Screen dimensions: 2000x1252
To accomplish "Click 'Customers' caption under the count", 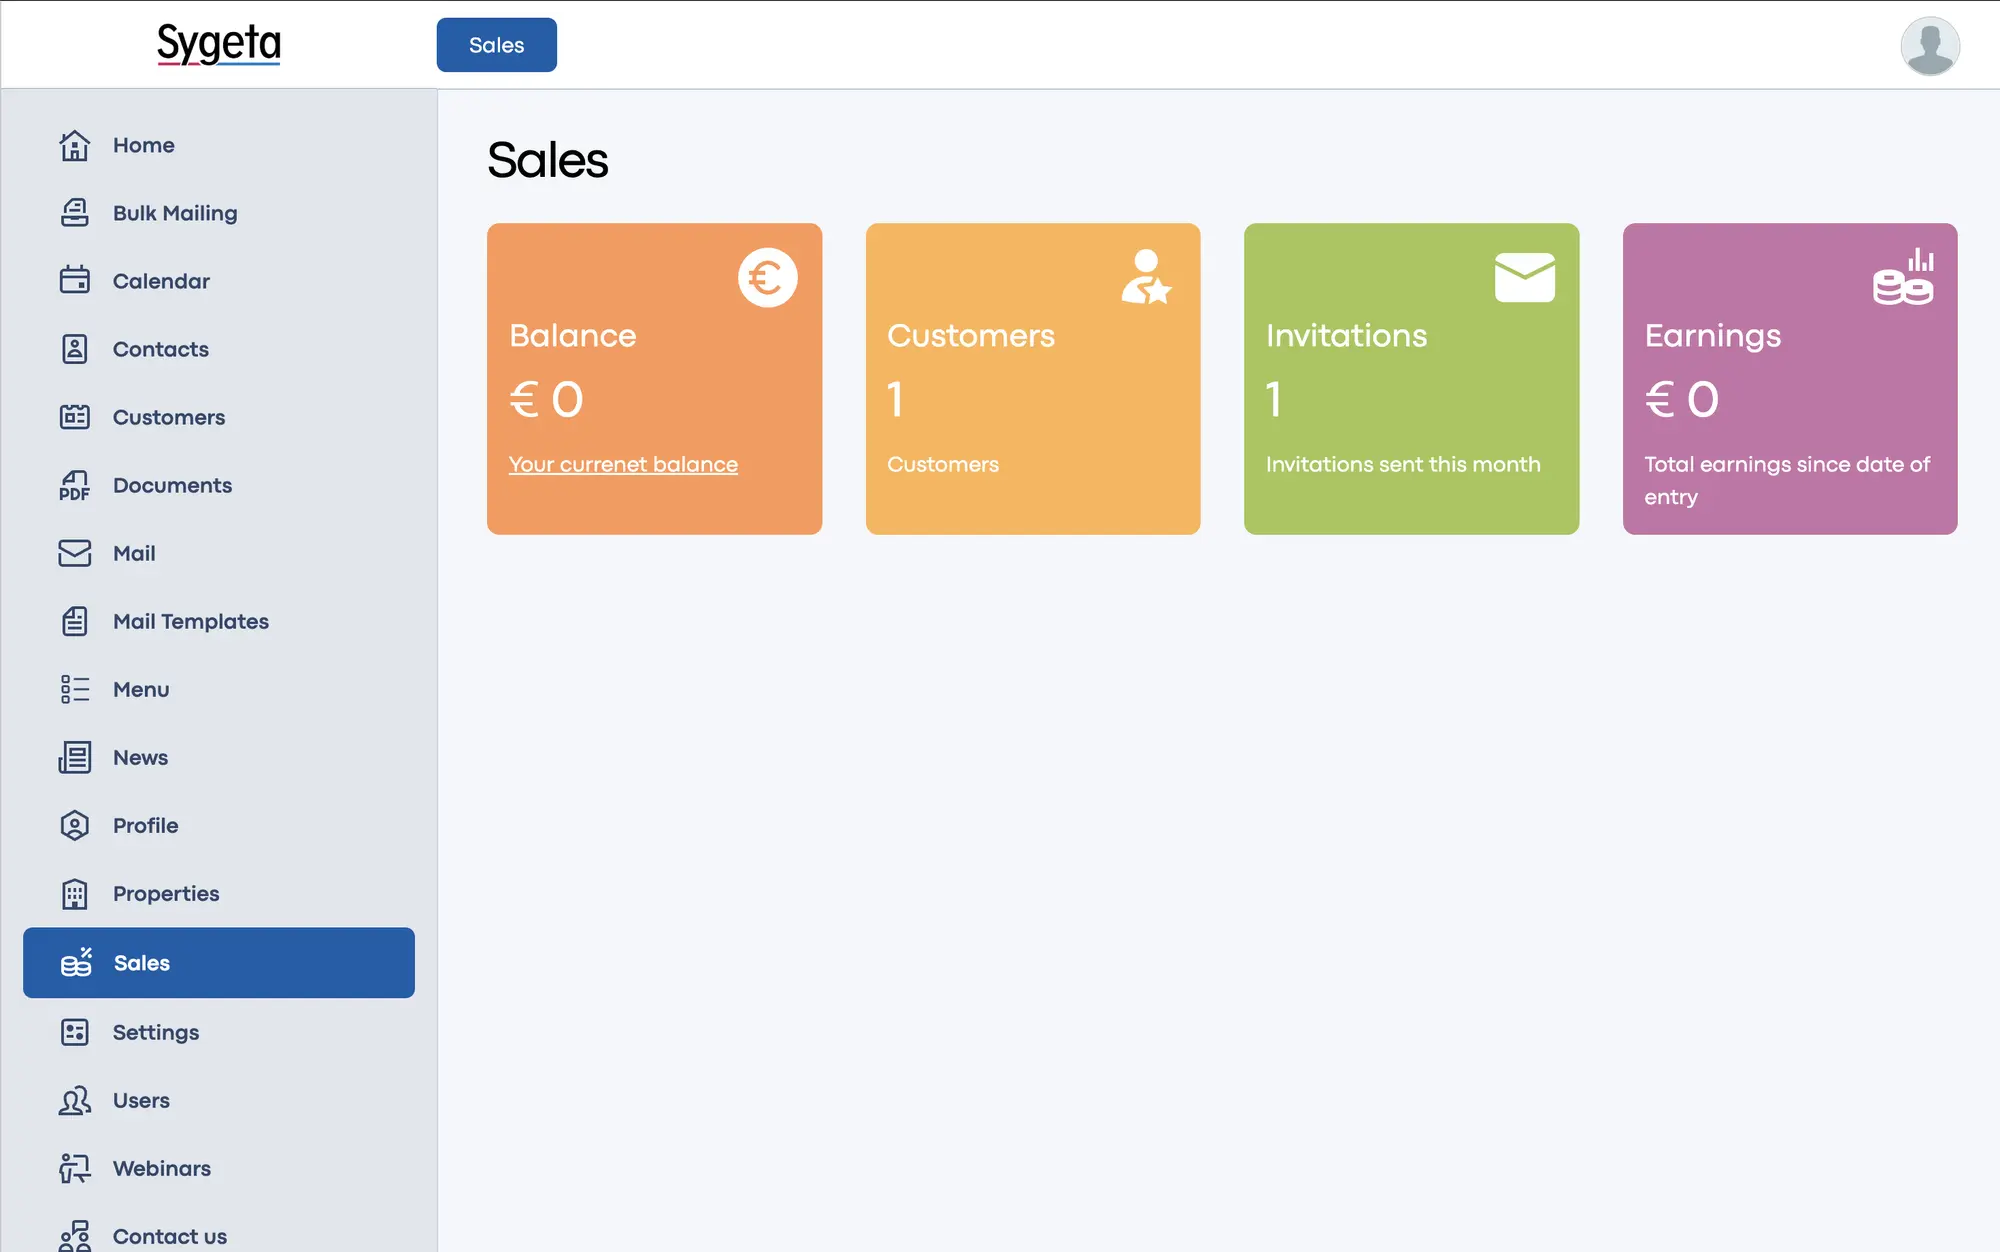I will pos(943,464).
